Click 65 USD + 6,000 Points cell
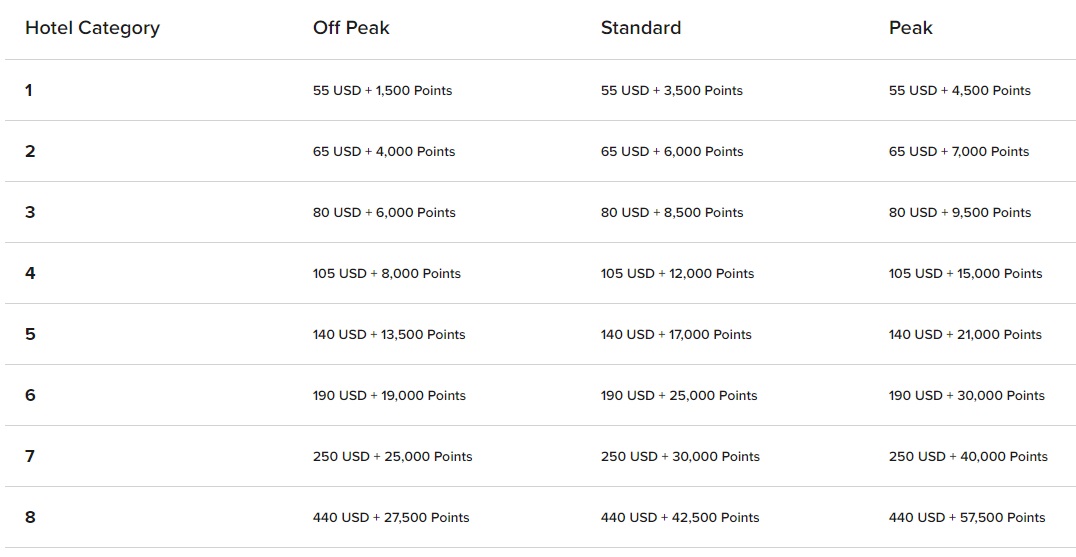This screenshot has height=557, width=1076. 672,152
